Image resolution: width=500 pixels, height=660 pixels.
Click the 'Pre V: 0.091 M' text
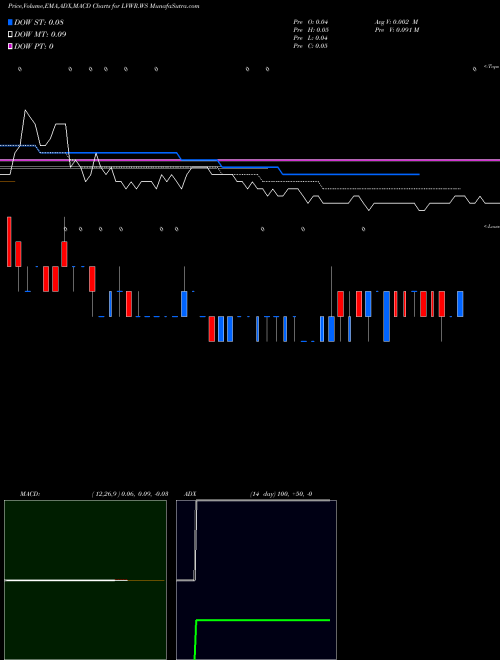click(x=397, y=30)
